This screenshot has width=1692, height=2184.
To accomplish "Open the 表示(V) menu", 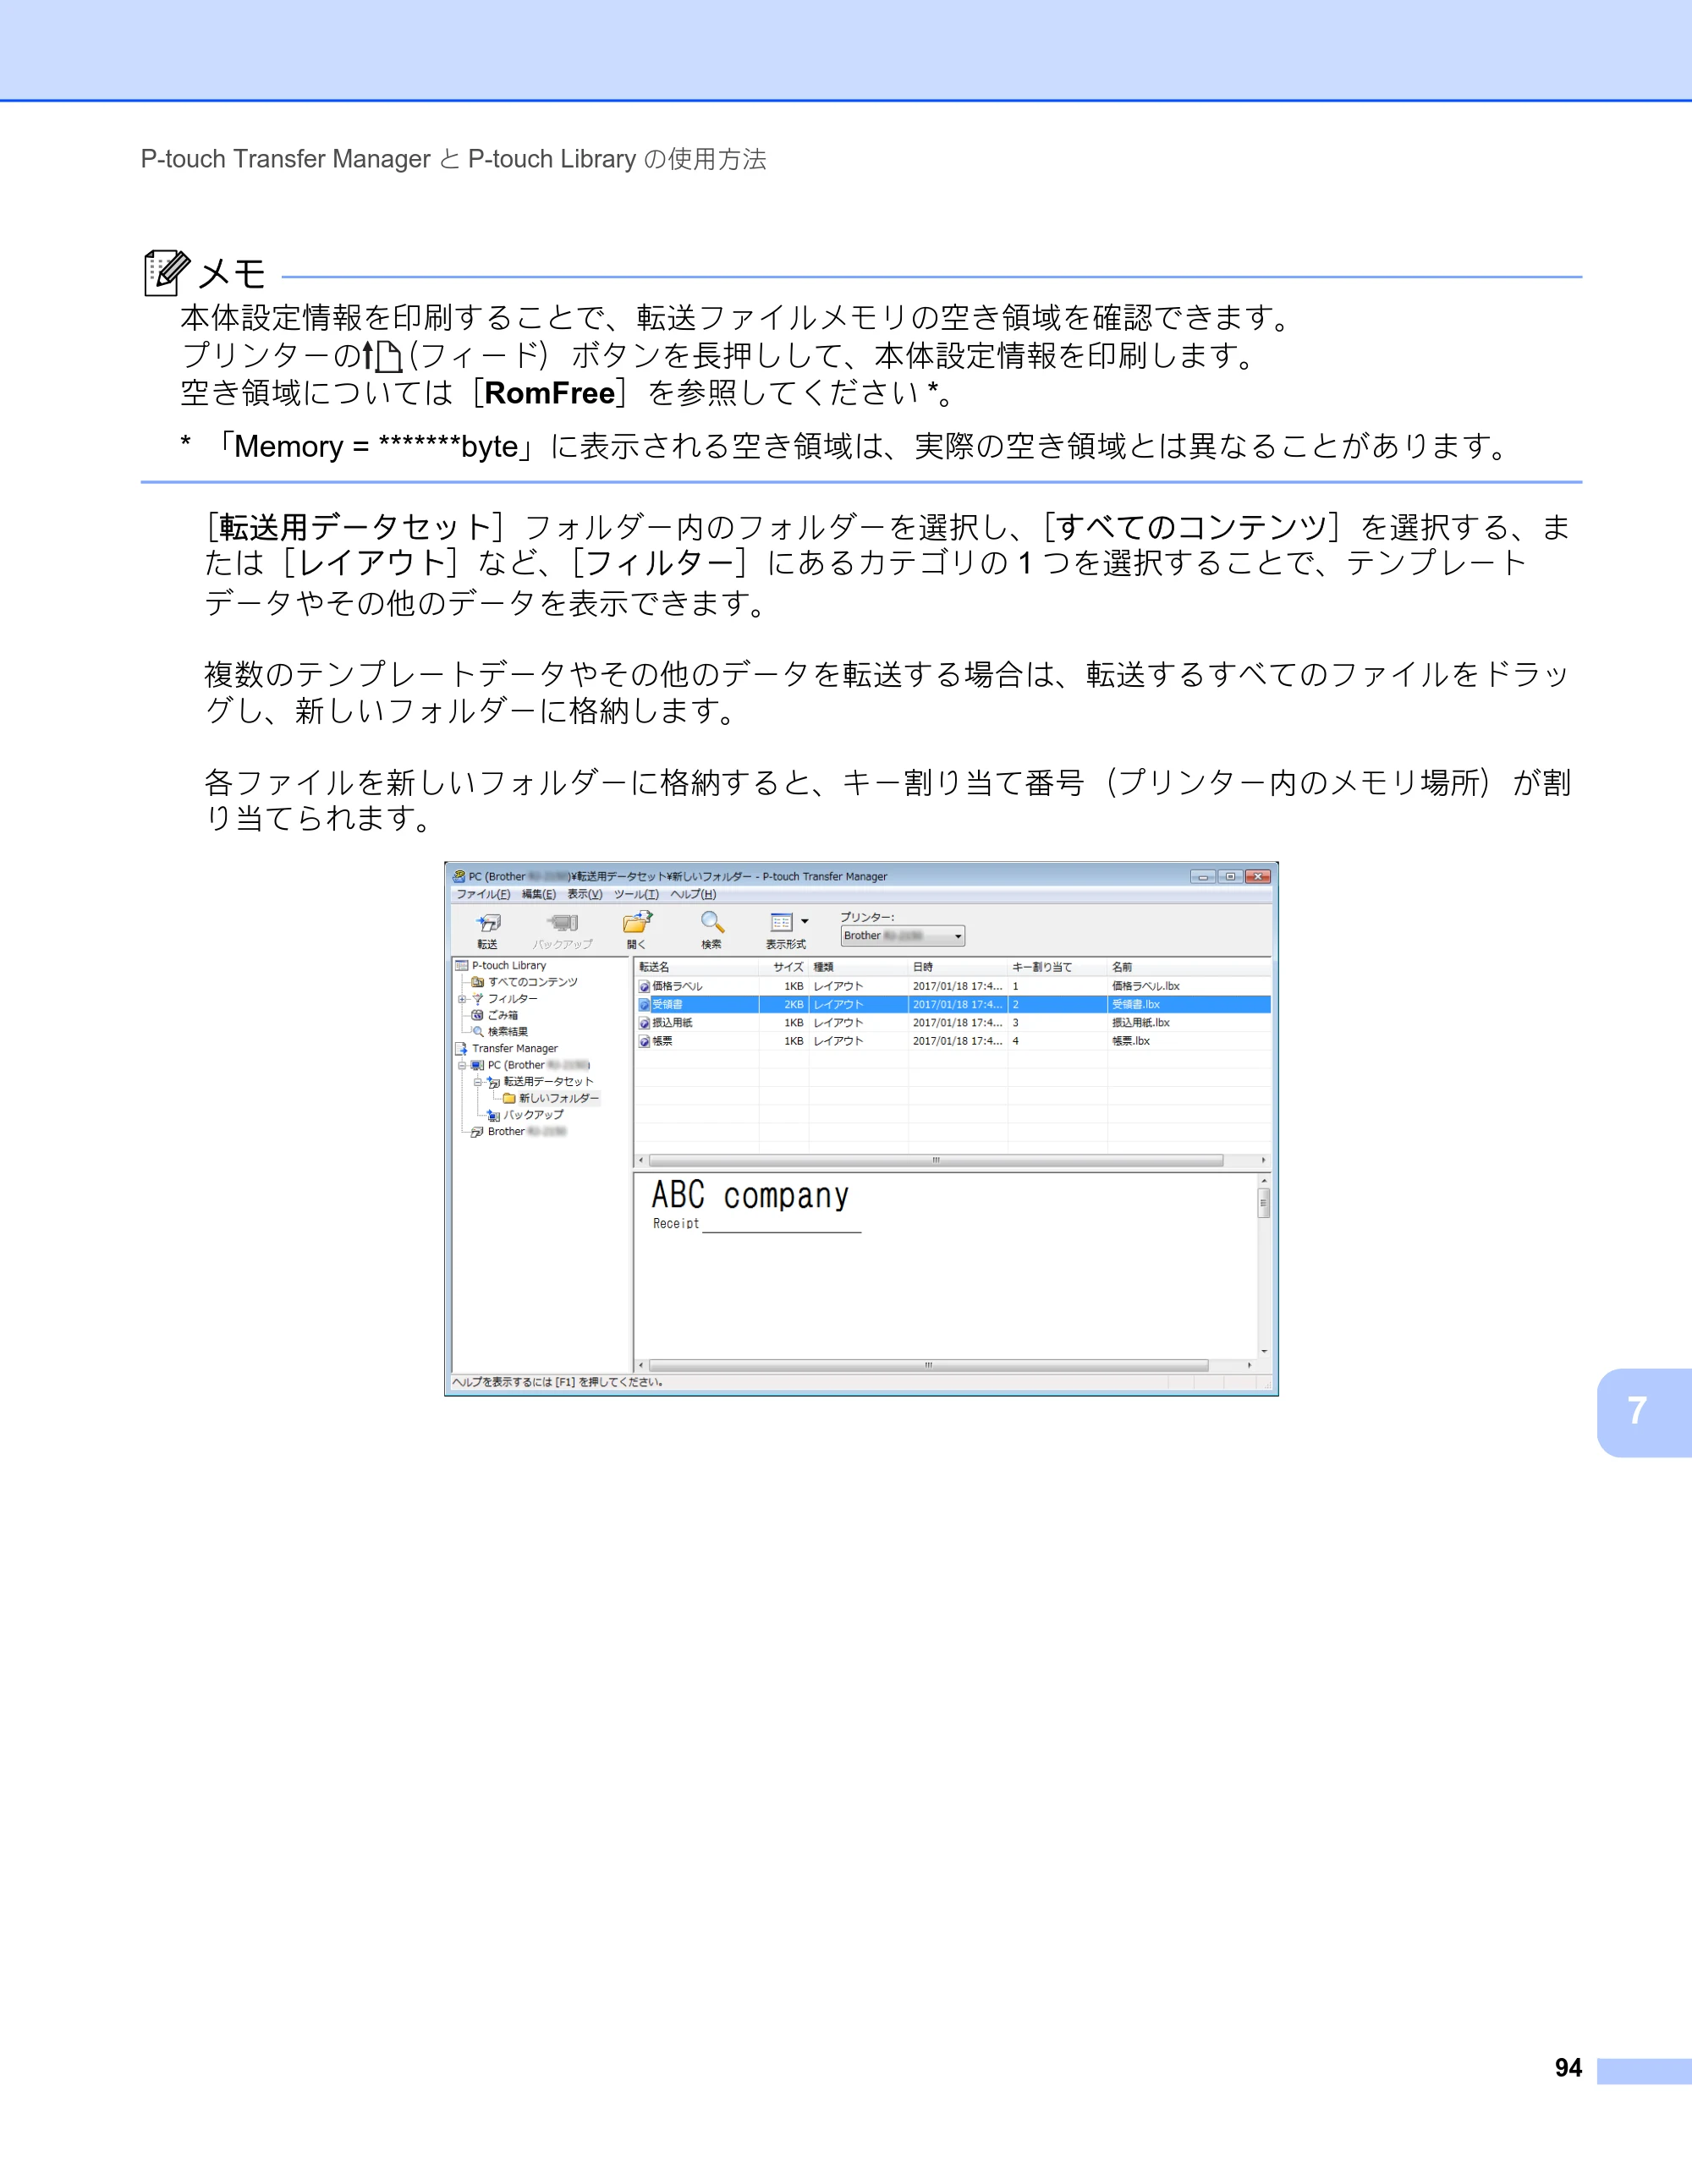I will coord(585,894).
